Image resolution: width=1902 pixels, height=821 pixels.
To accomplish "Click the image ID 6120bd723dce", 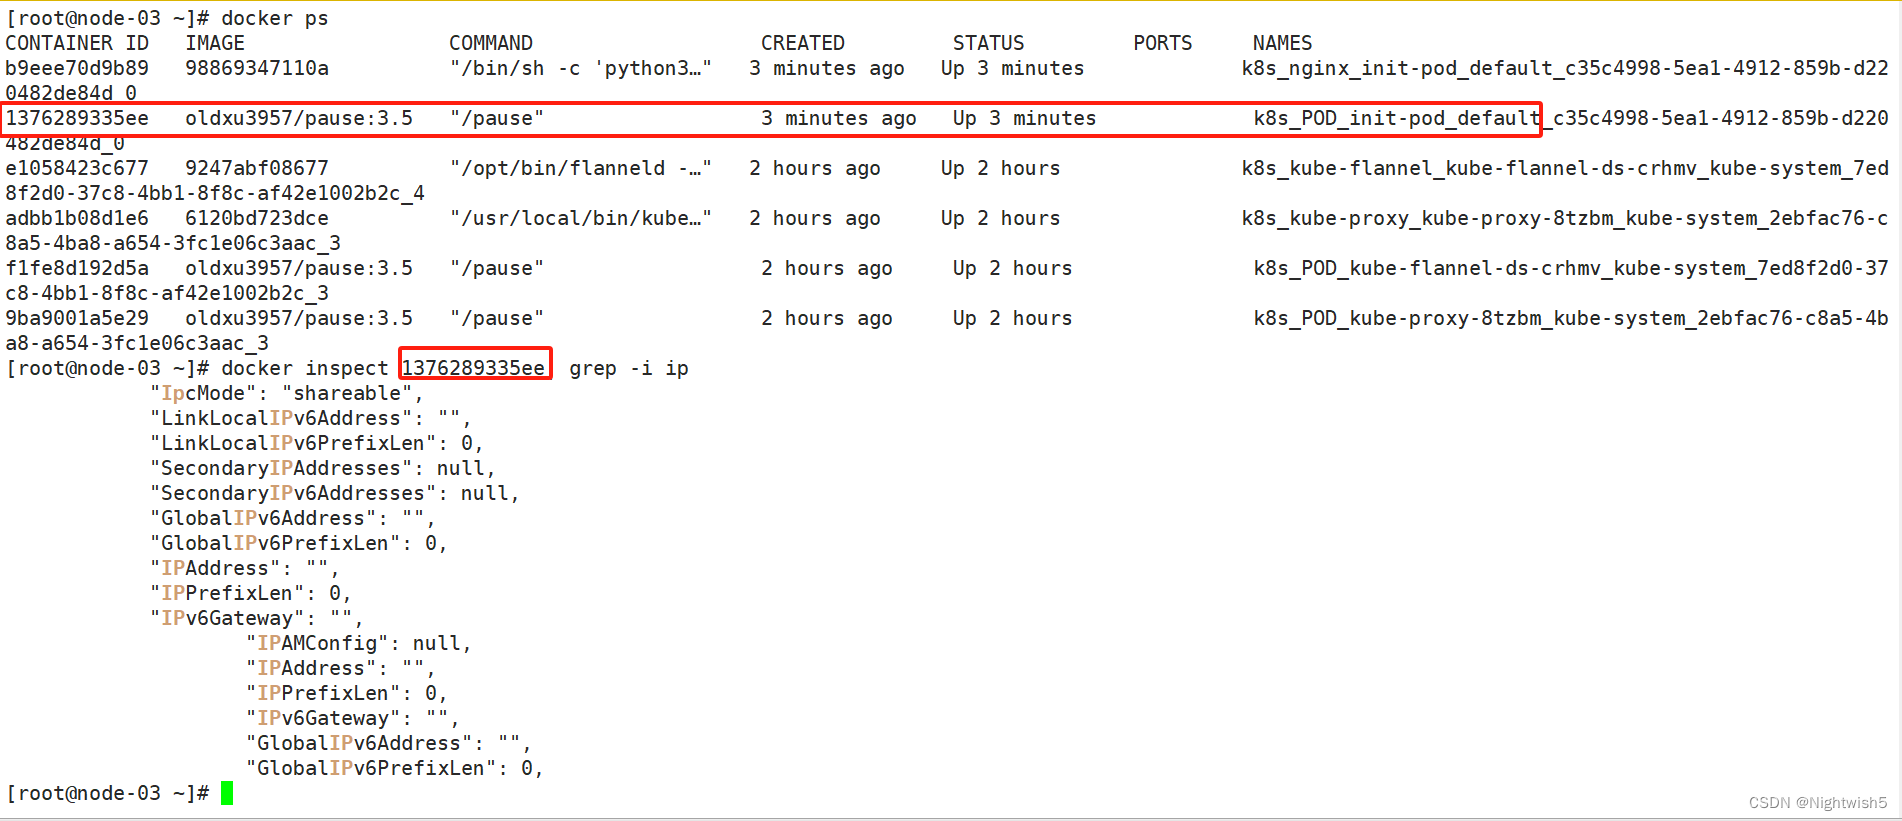I will coord(257,218).
